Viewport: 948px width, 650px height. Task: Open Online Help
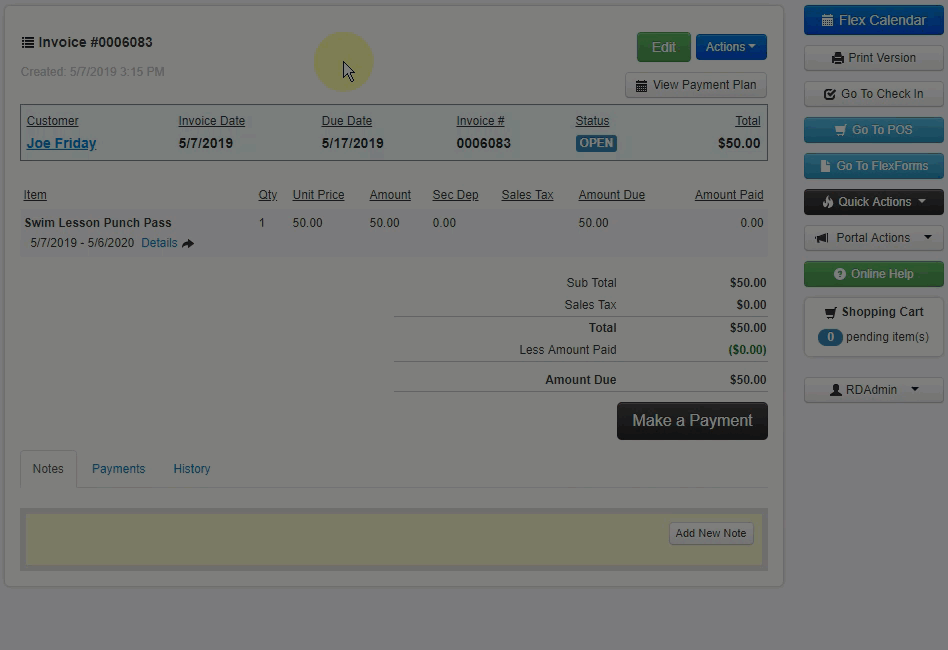point(873,274)
